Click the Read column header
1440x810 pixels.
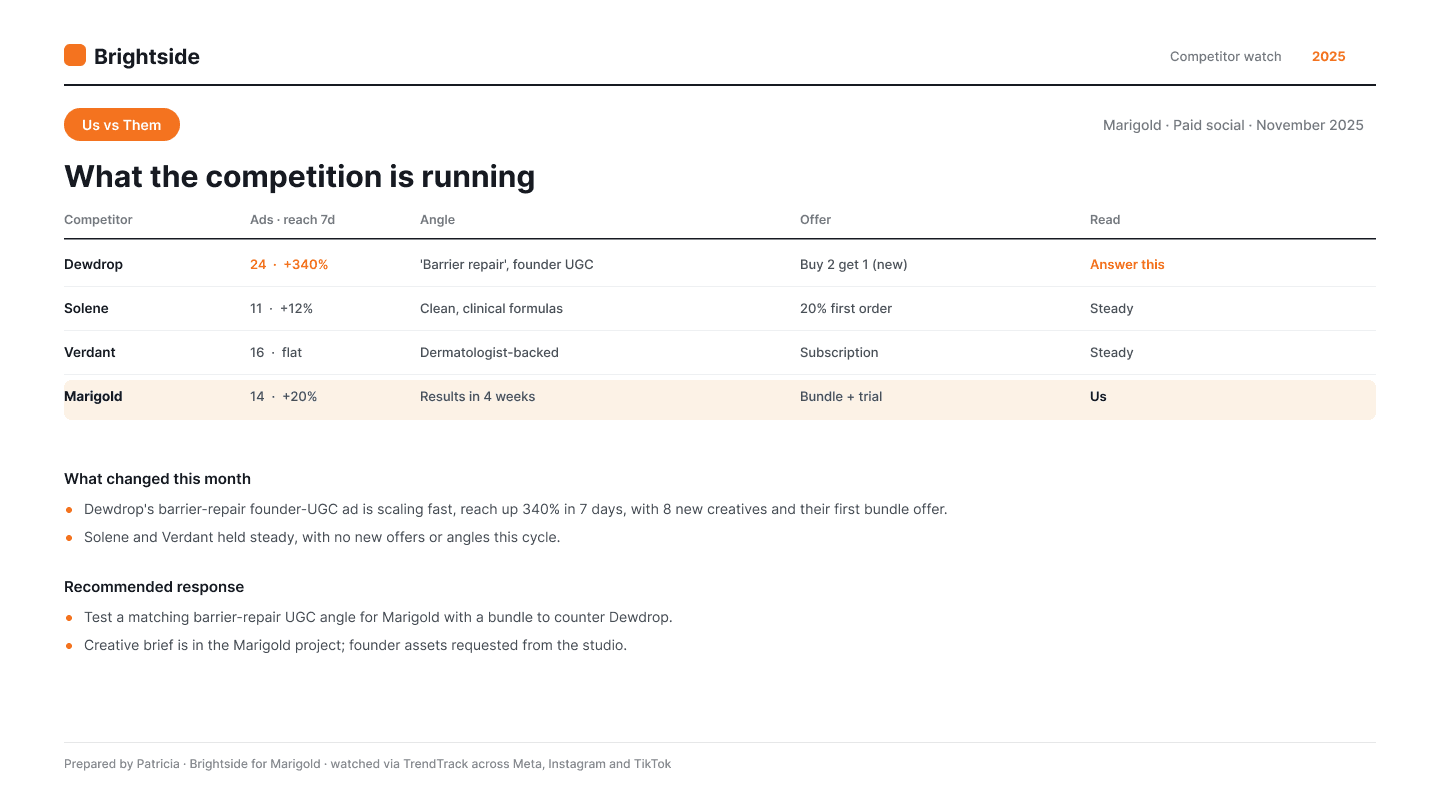click(1105, 220)
